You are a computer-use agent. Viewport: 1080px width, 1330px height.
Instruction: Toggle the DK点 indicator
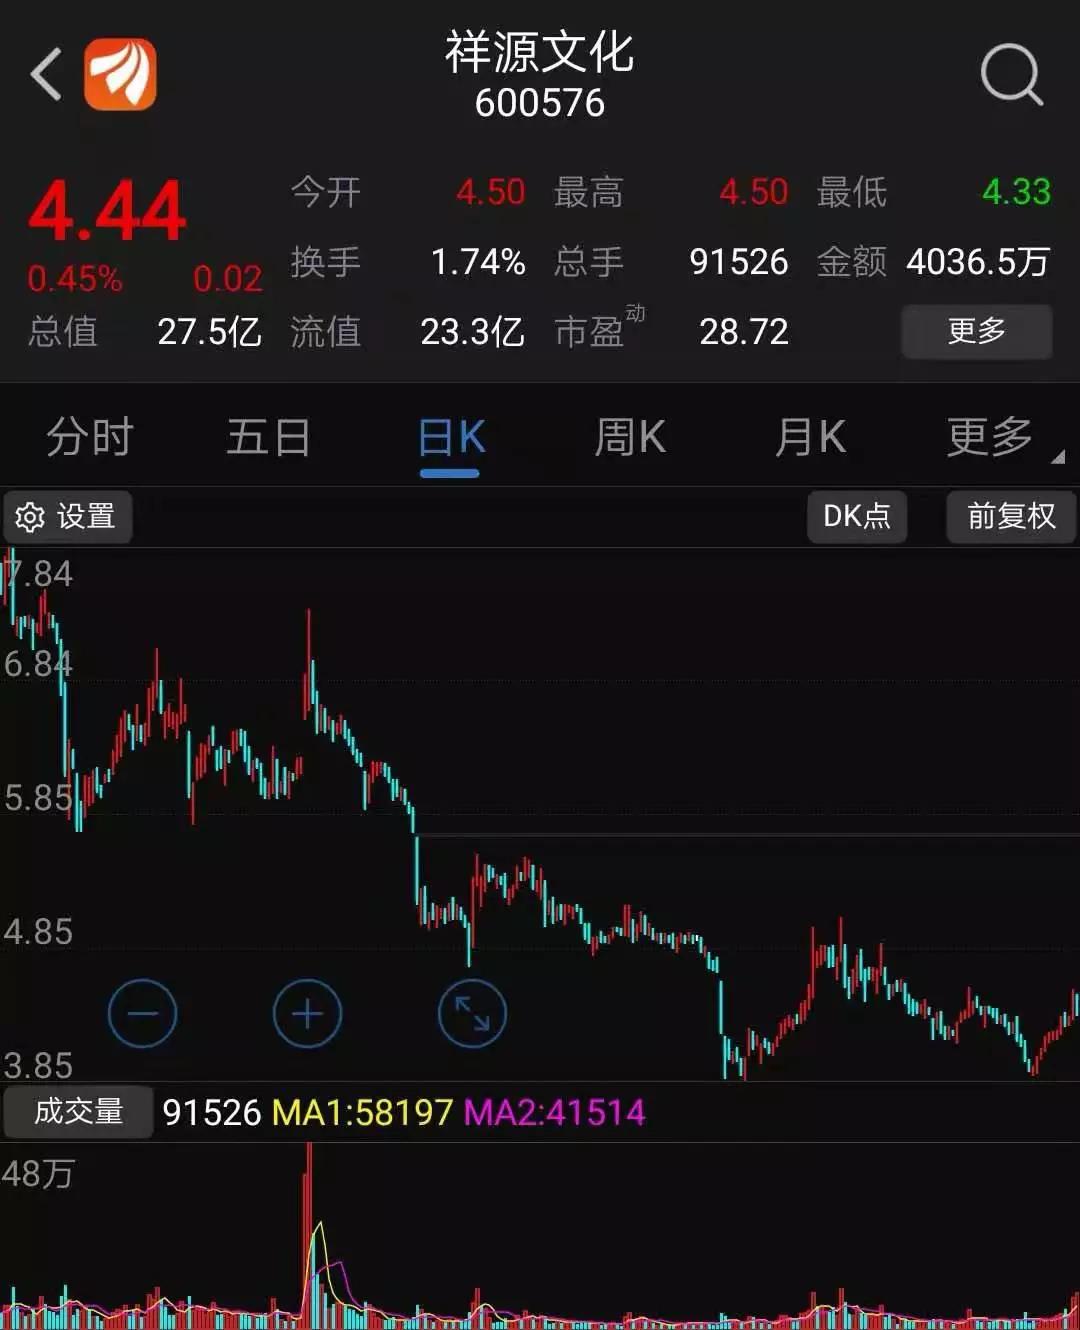857,516
